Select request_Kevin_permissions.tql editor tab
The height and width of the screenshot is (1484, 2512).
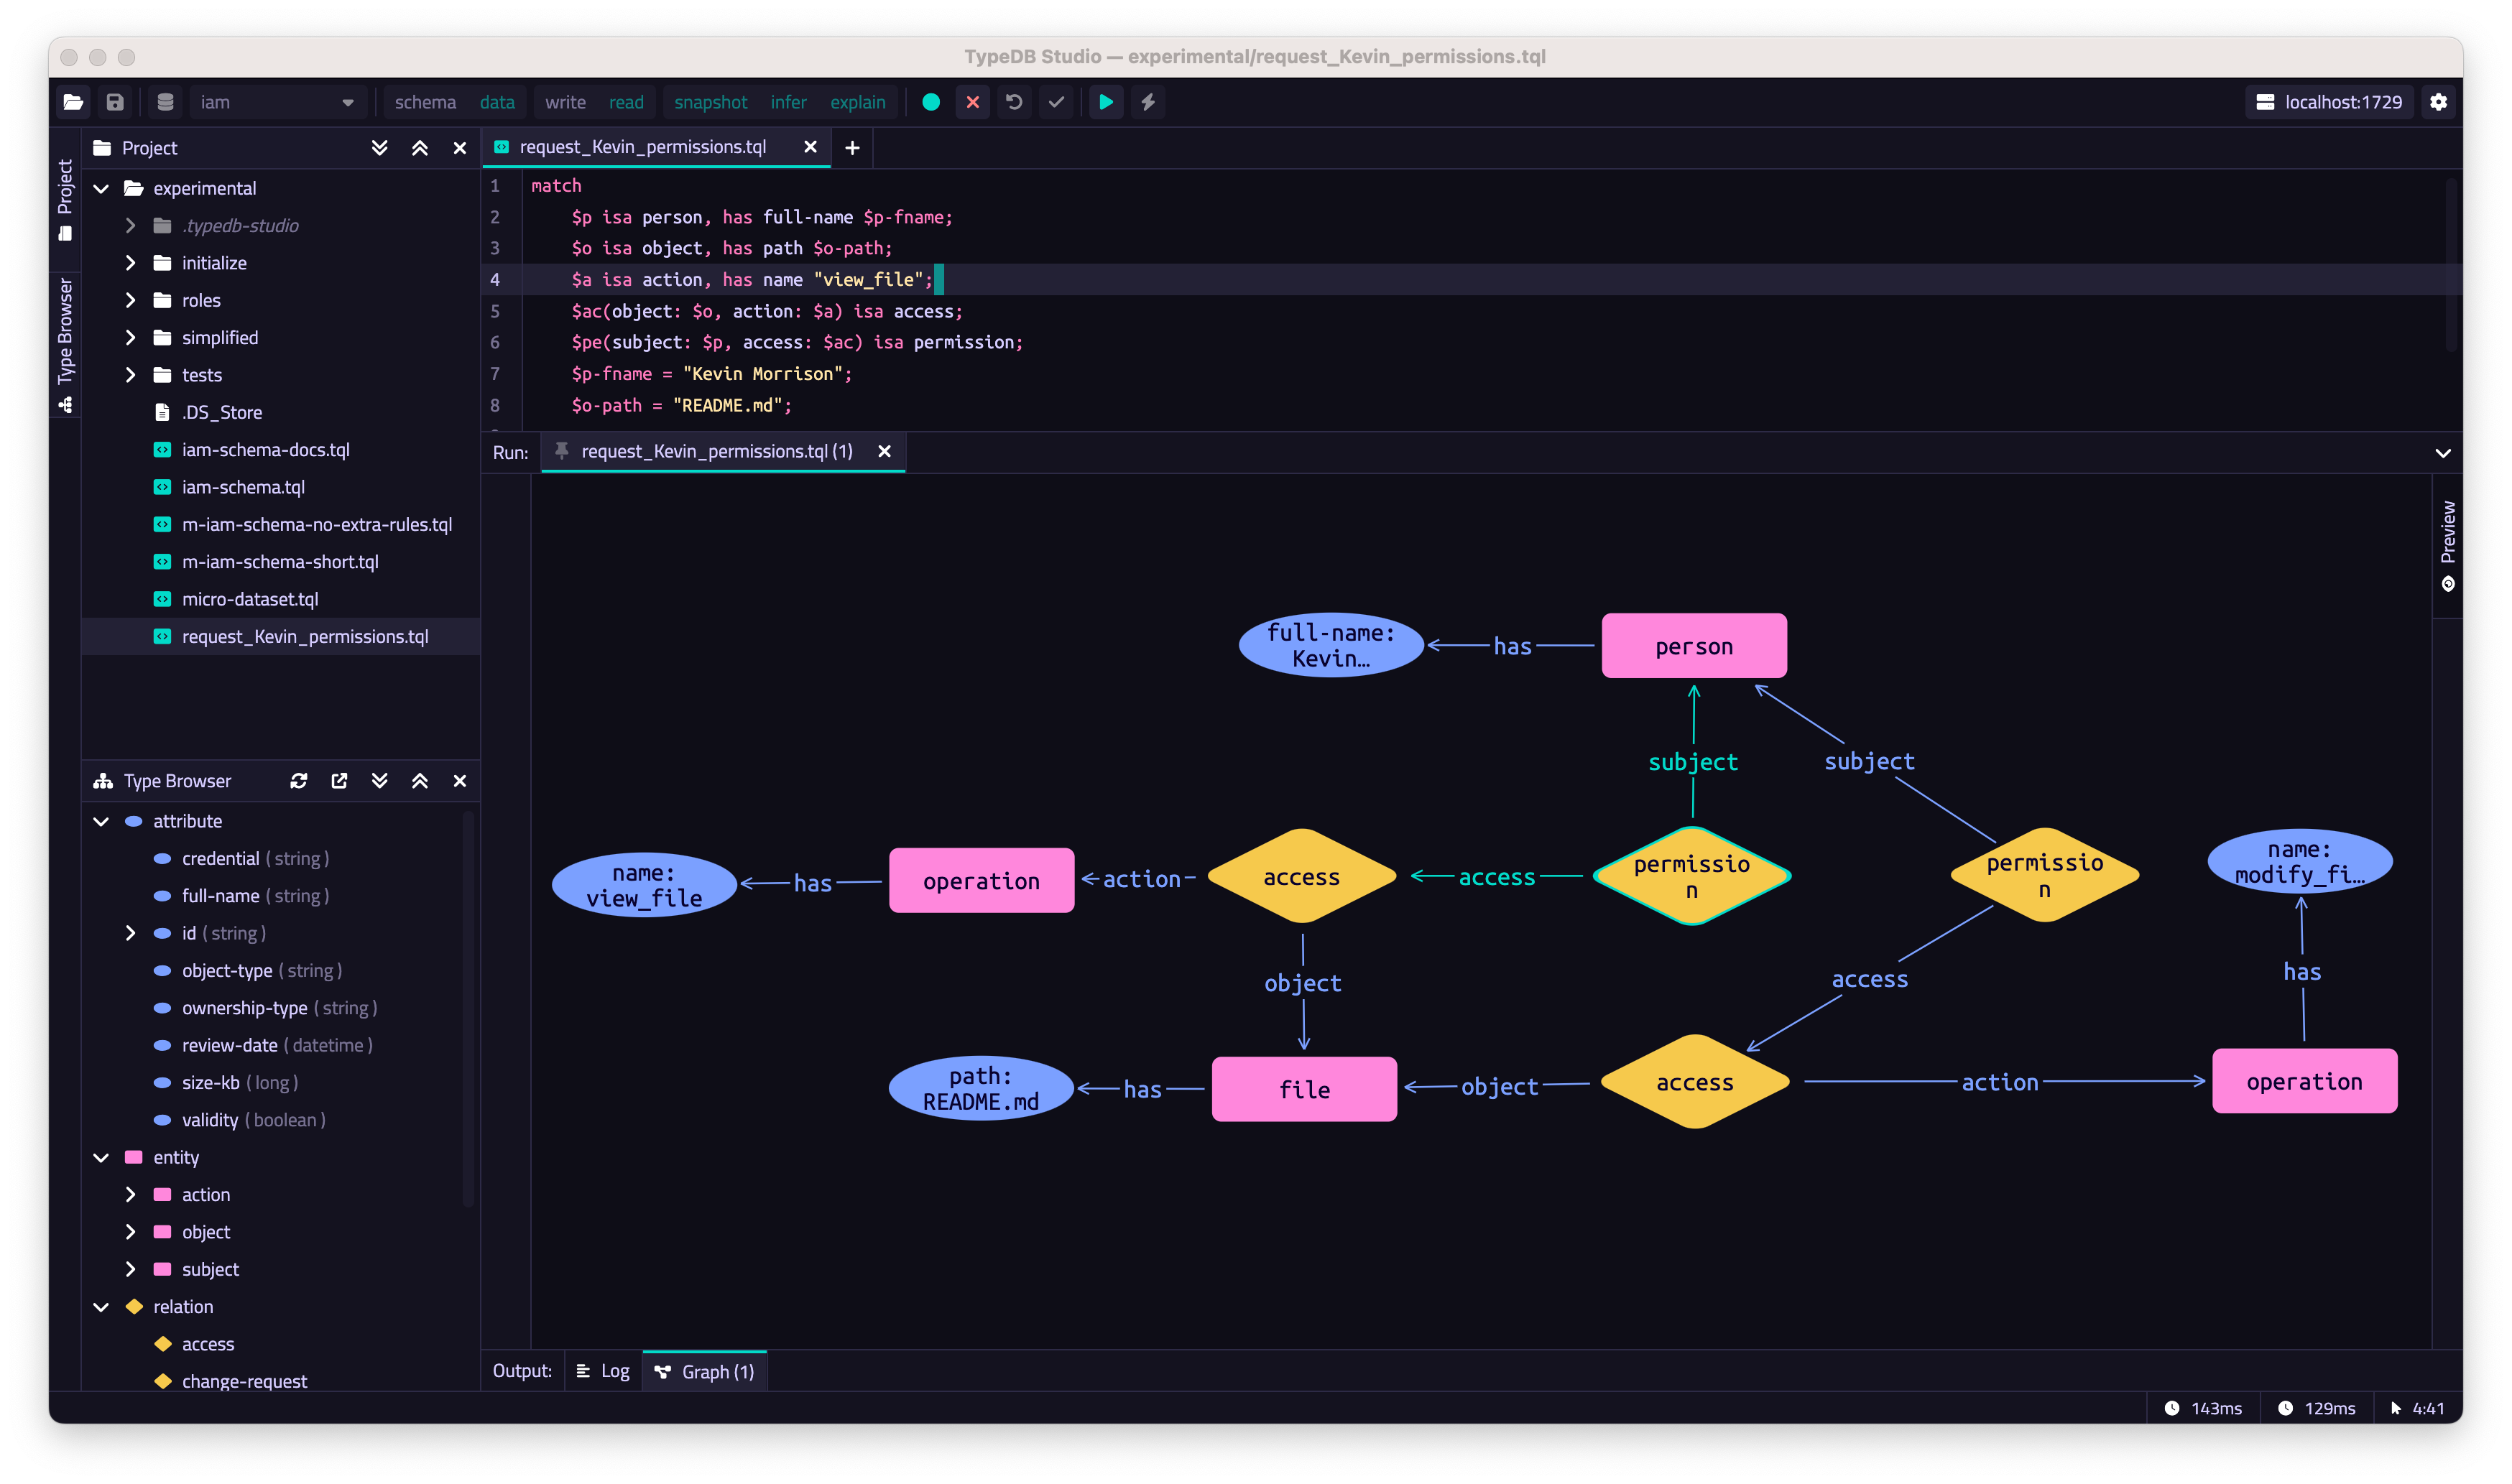pyautogui.click(x=643, y=147)
